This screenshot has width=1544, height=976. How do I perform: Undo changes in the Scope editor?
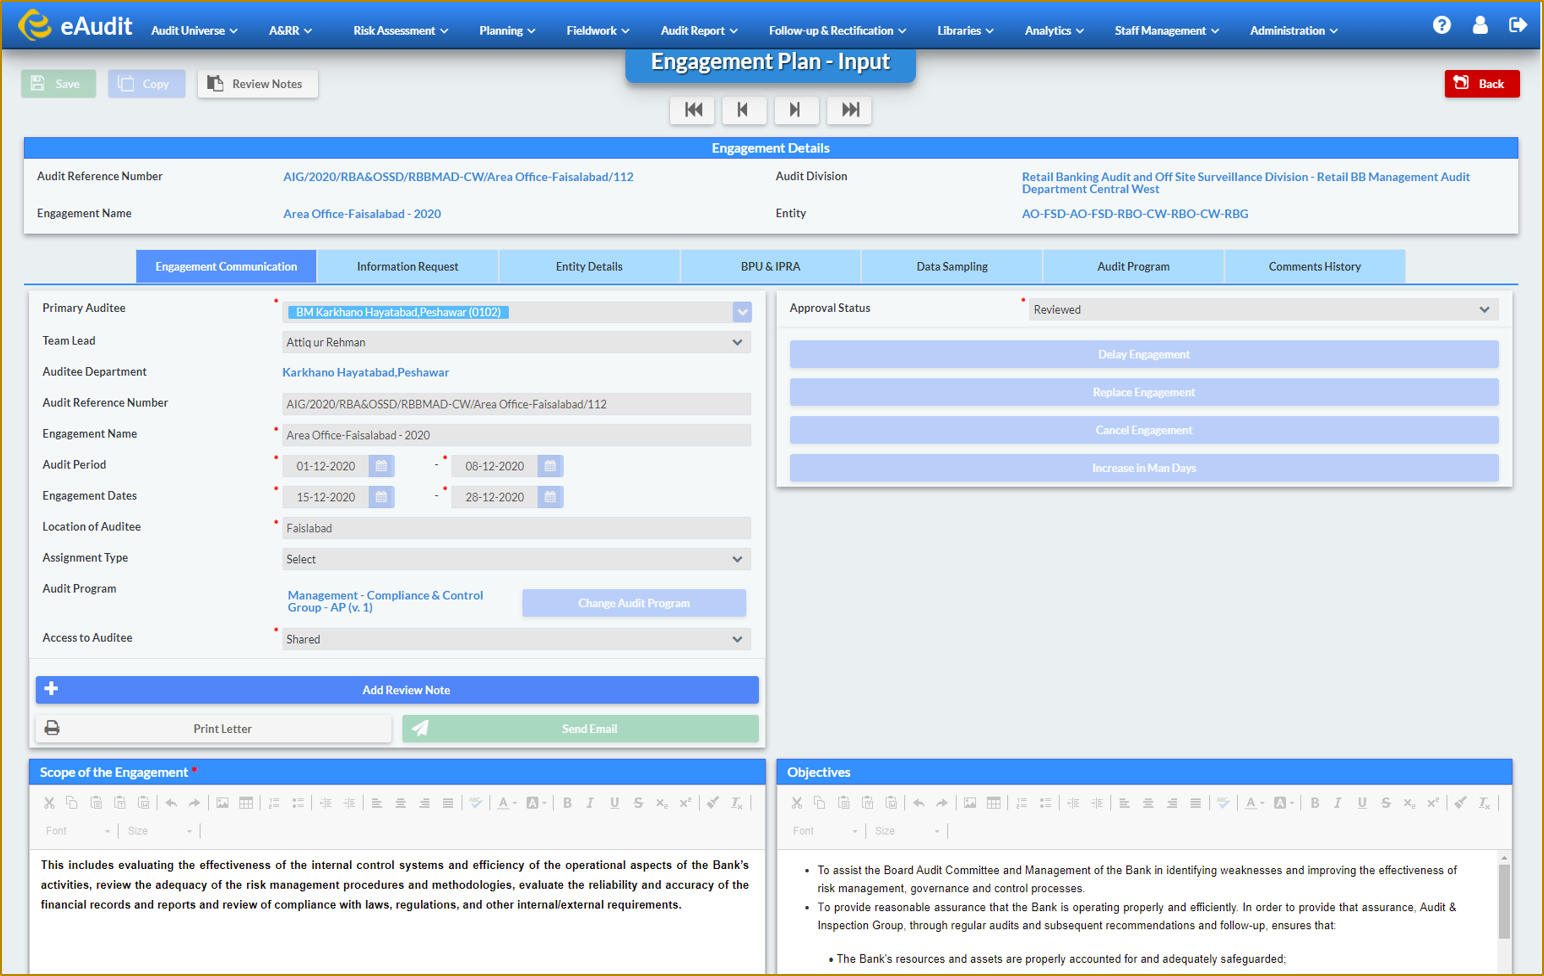[170, 802]
